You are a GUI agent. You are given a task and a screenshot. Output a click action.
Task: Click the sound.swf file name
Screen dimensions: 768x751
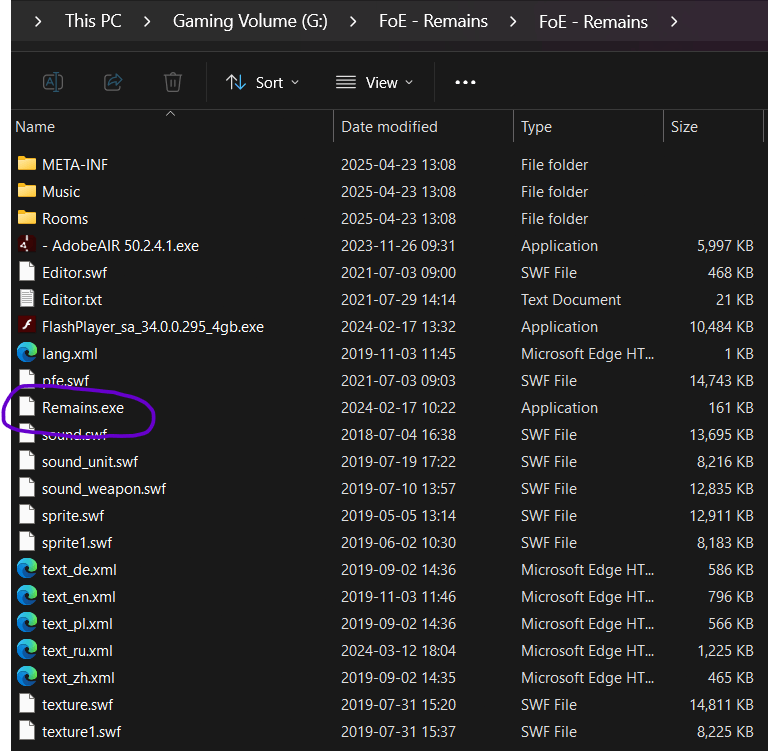[74, 435]
